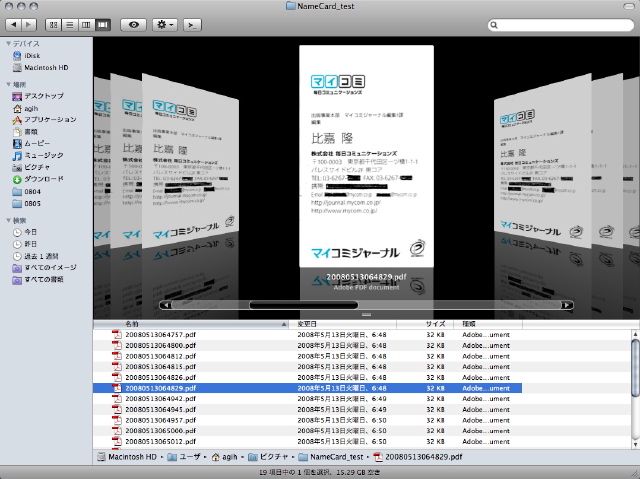Click the Cover Flow scrollbar thumb
Viewport: 640px width, 479px height.
304,305
